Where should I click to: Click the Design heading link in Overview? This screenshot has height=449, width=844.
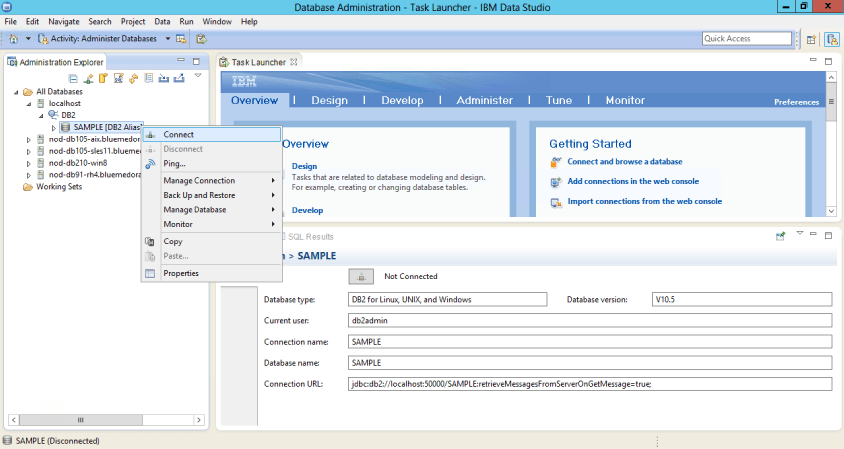click(304, 166)
